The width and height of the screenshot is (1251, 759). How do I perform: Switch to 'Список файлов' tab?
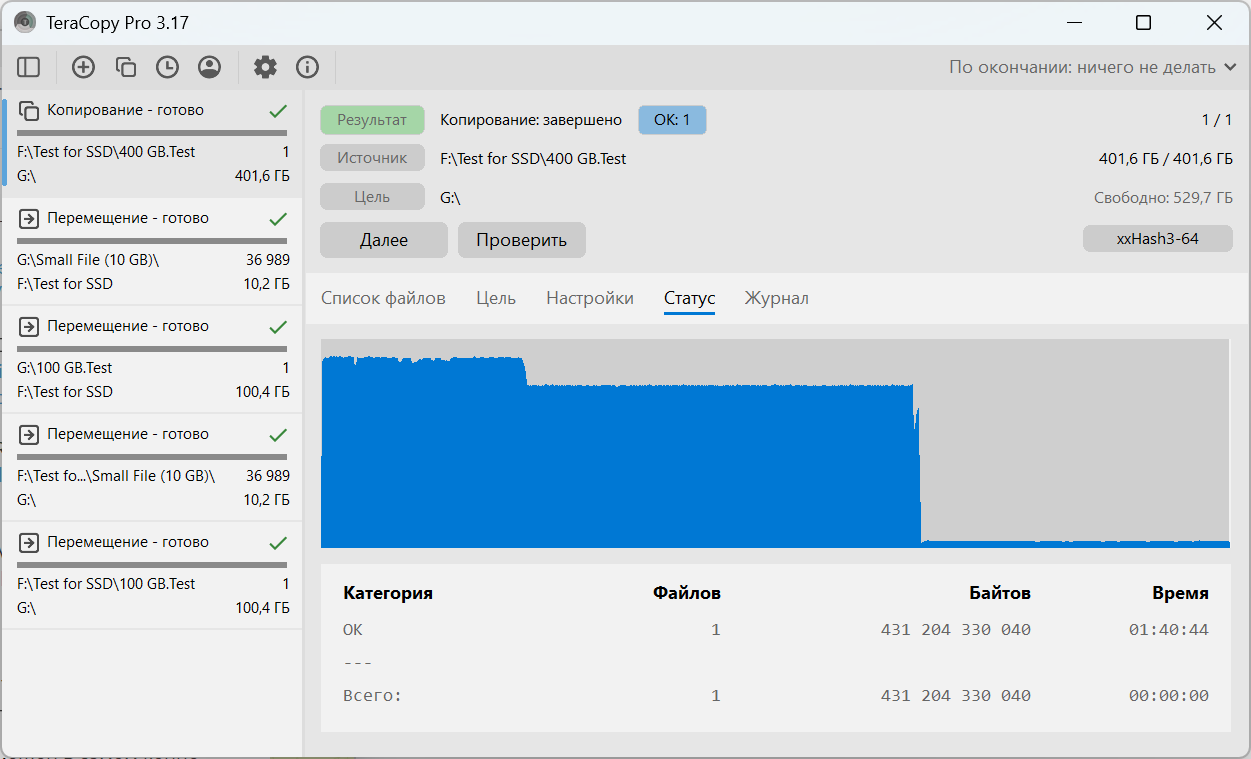click(x=383, y=298)
